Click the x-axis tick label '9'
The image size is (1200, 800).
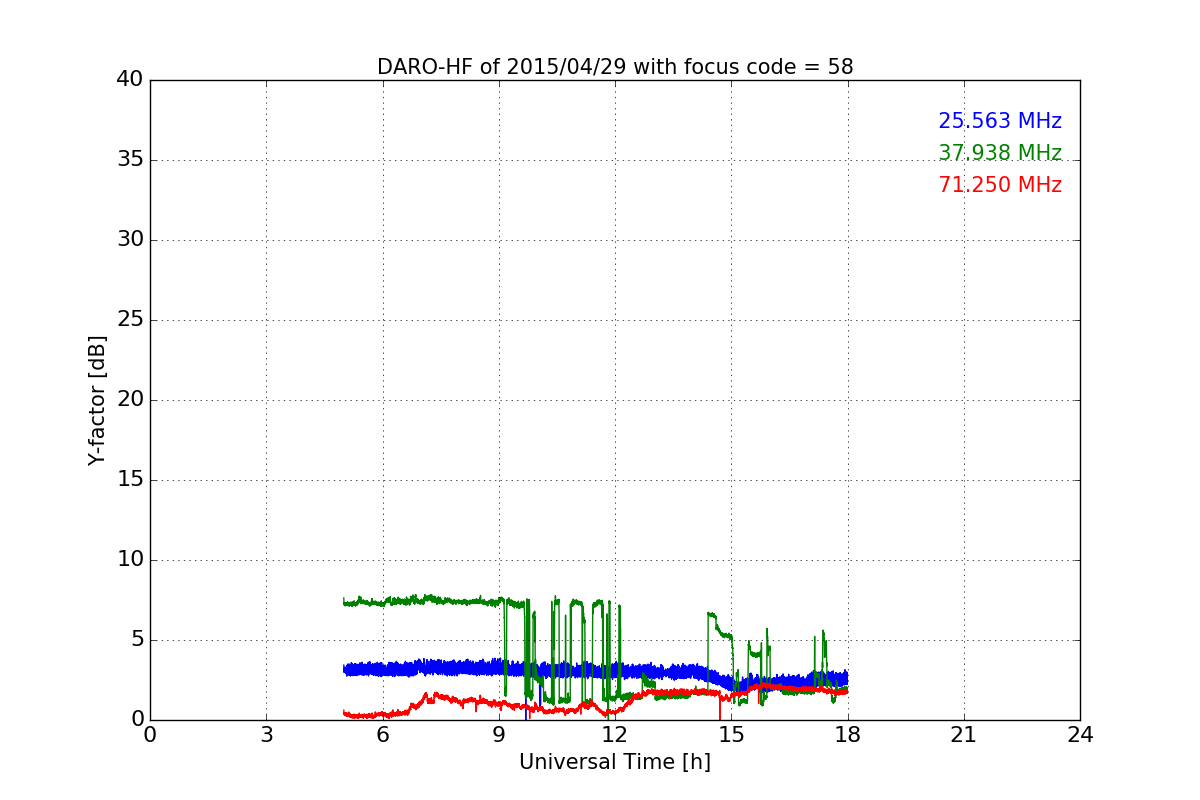[x=499, y=735]
